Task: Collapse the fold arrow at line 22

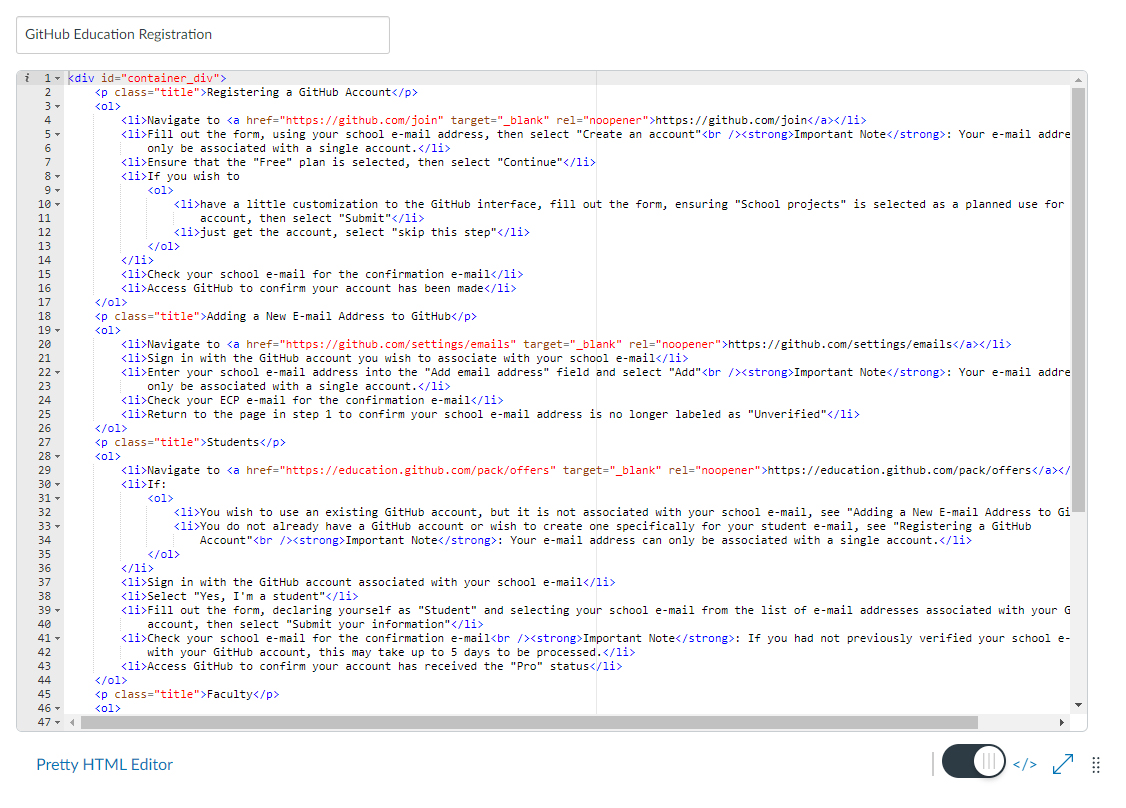Action: click(x=57, y=373)
